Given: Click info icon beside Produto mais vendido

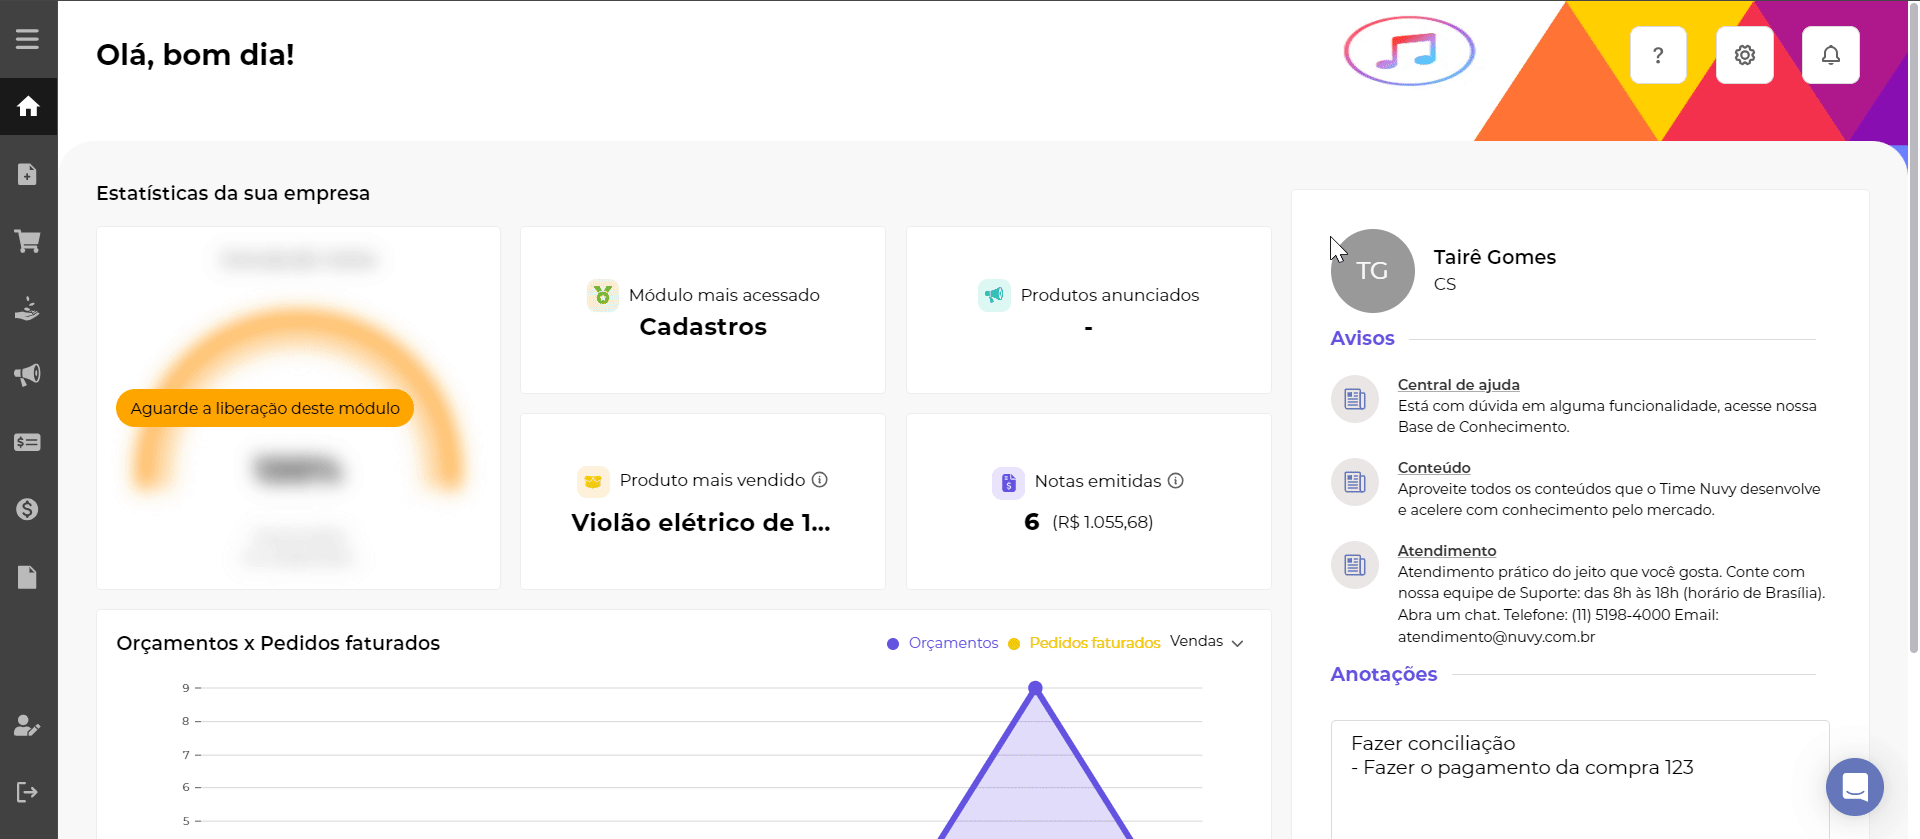Looking at the screenshot, I should click(820, 480).
